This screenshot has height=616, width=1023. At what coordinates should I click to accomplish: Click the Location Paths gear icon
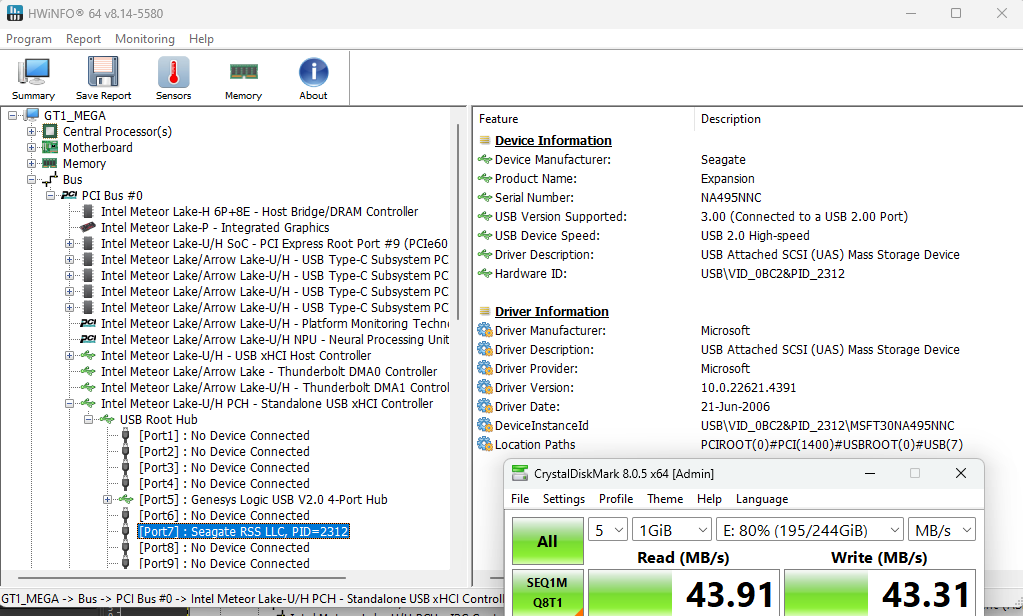point(485,444)
